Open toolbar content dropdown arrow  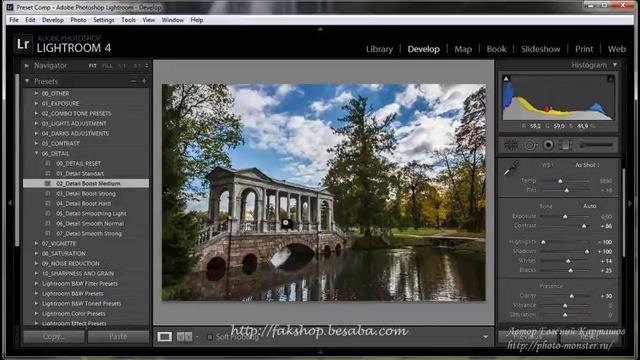click(485, 337)
